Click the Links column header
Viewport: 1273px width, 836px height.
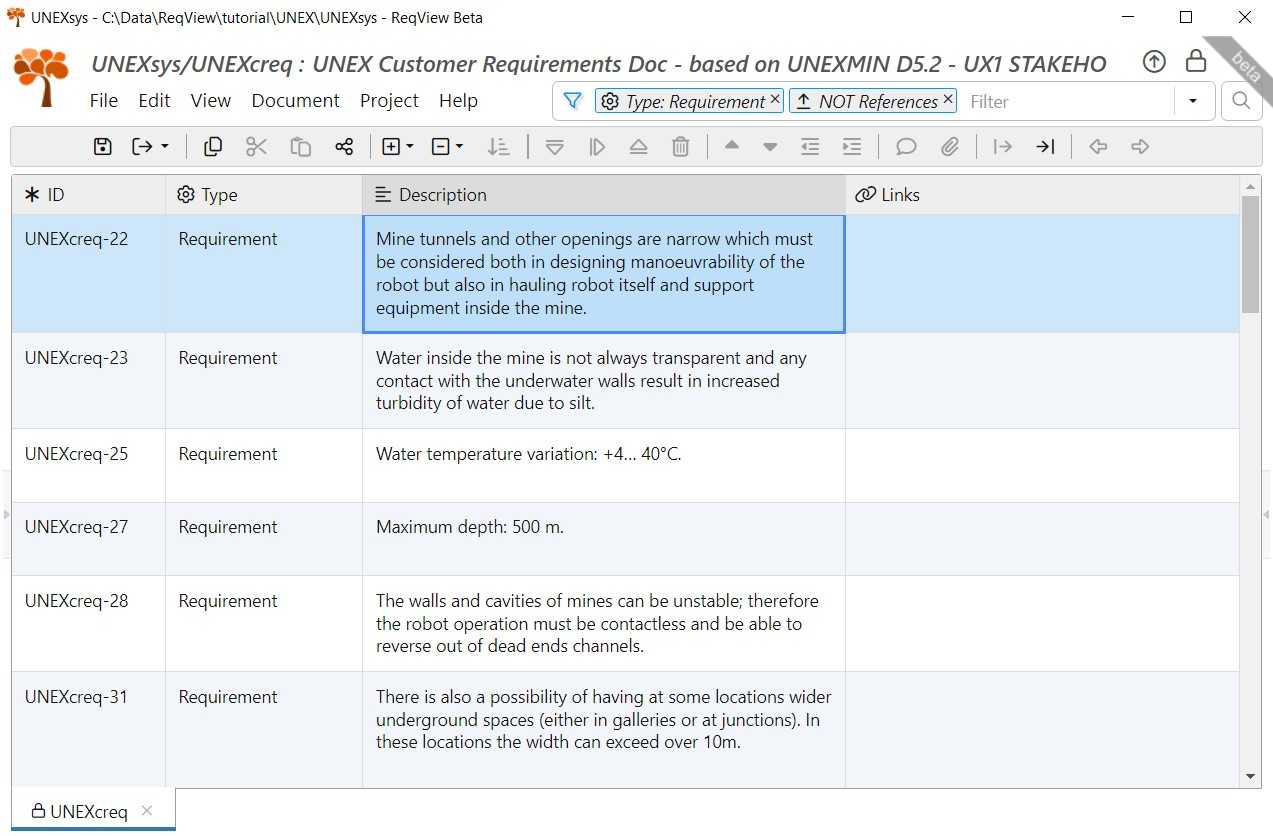(1042, 195)
